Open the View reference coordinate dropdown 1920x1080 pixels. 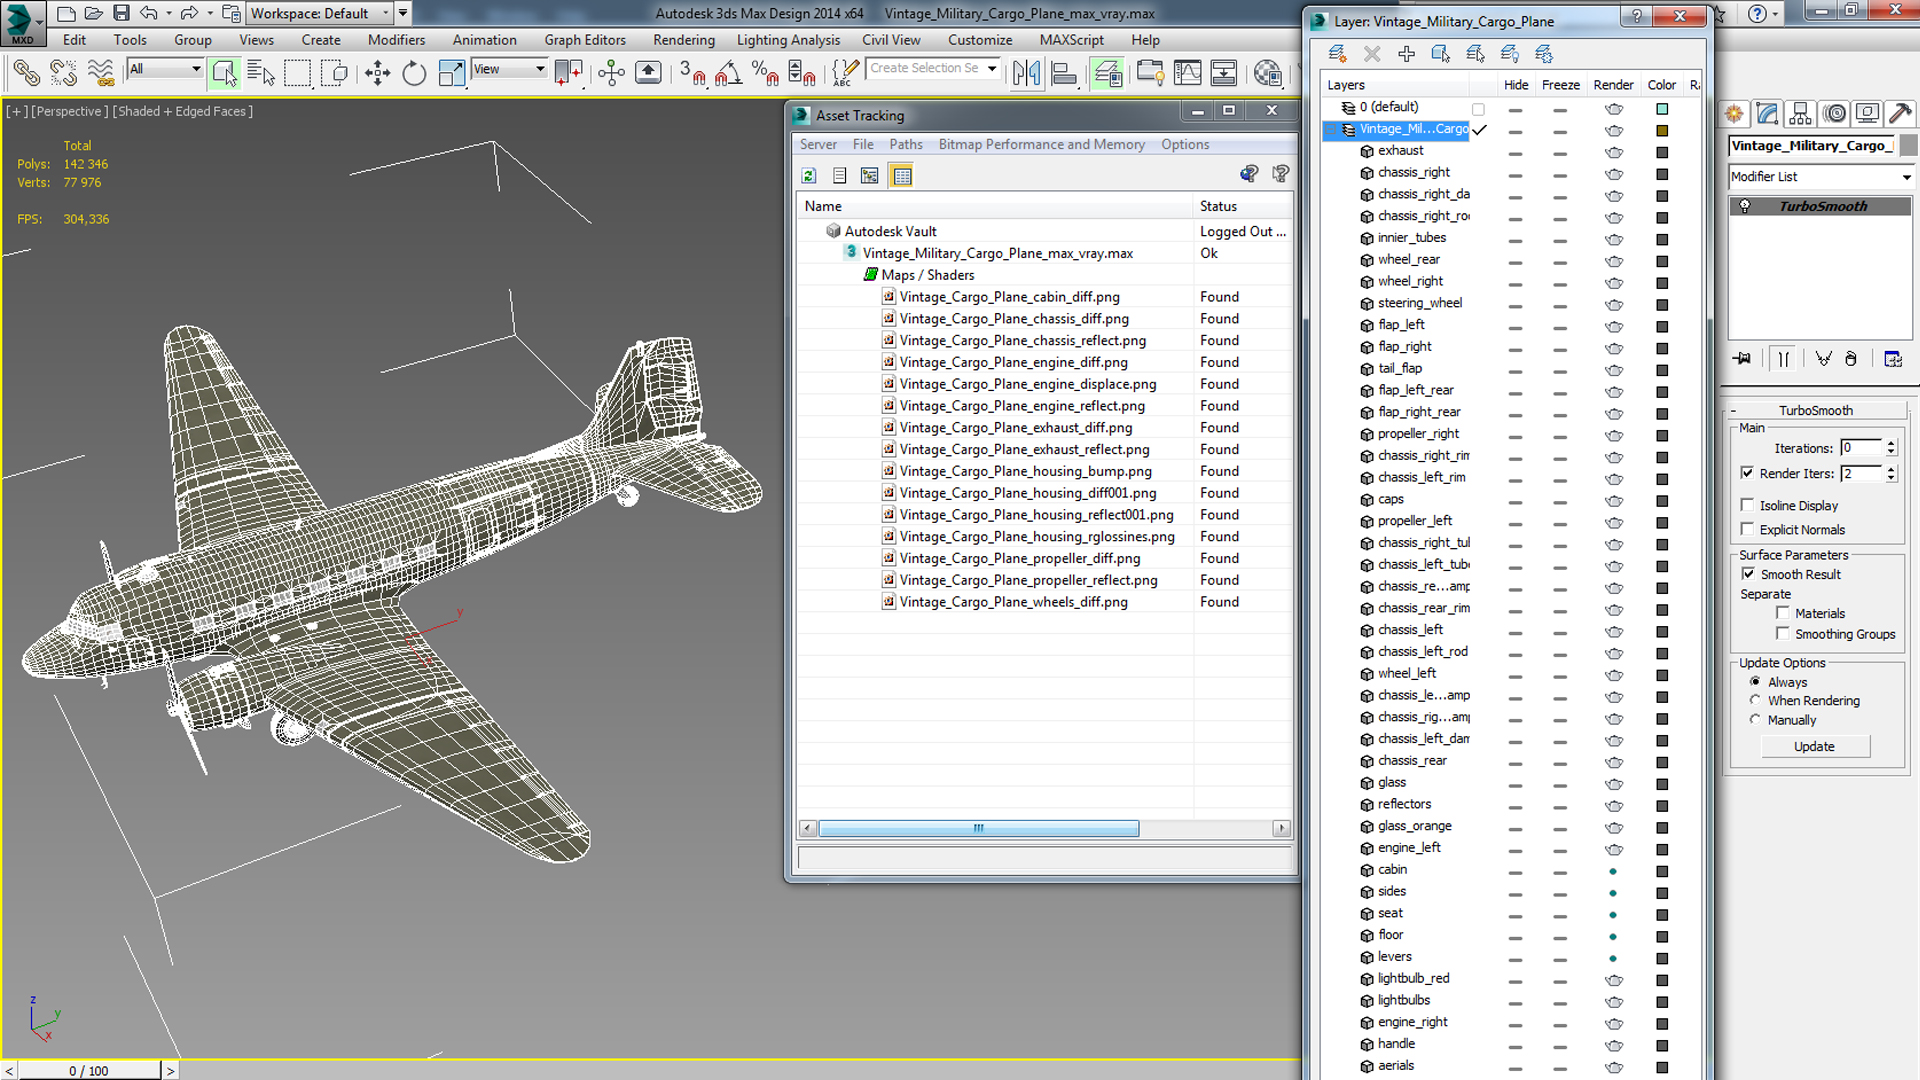510,69
